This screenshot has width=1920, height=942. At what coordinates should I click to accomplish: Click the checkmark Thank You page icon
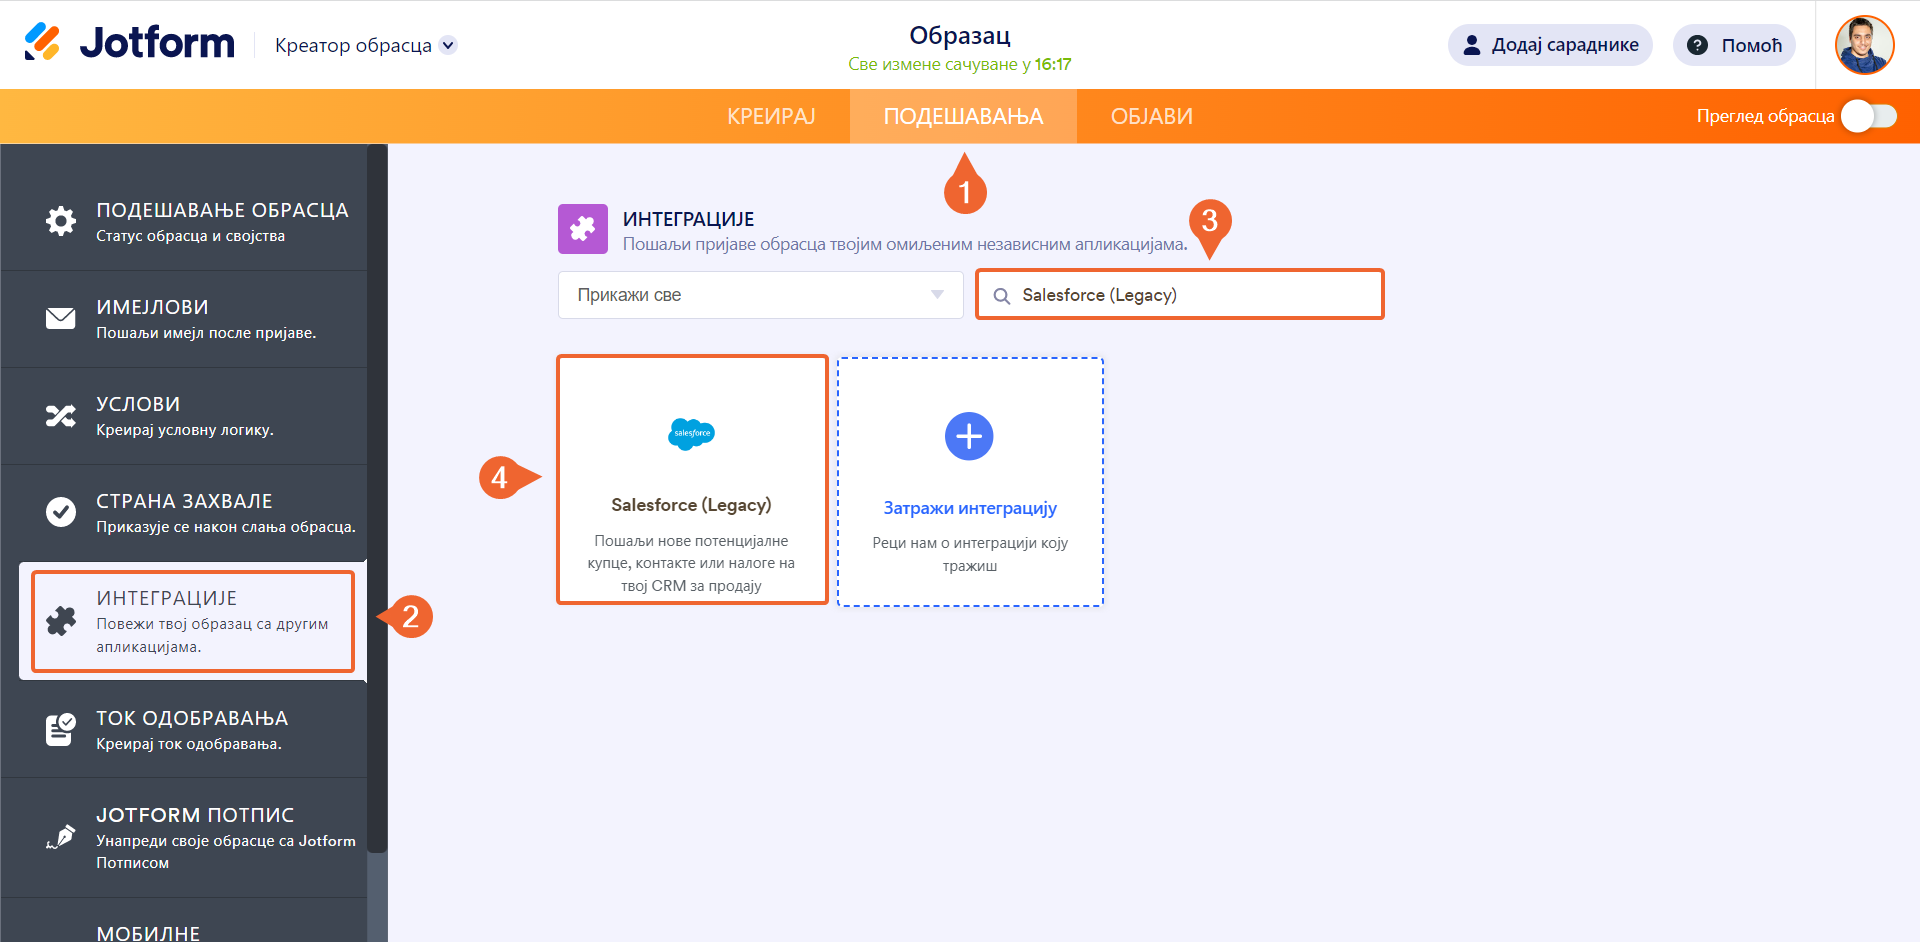pyautogui.click(x=61, y=512)
